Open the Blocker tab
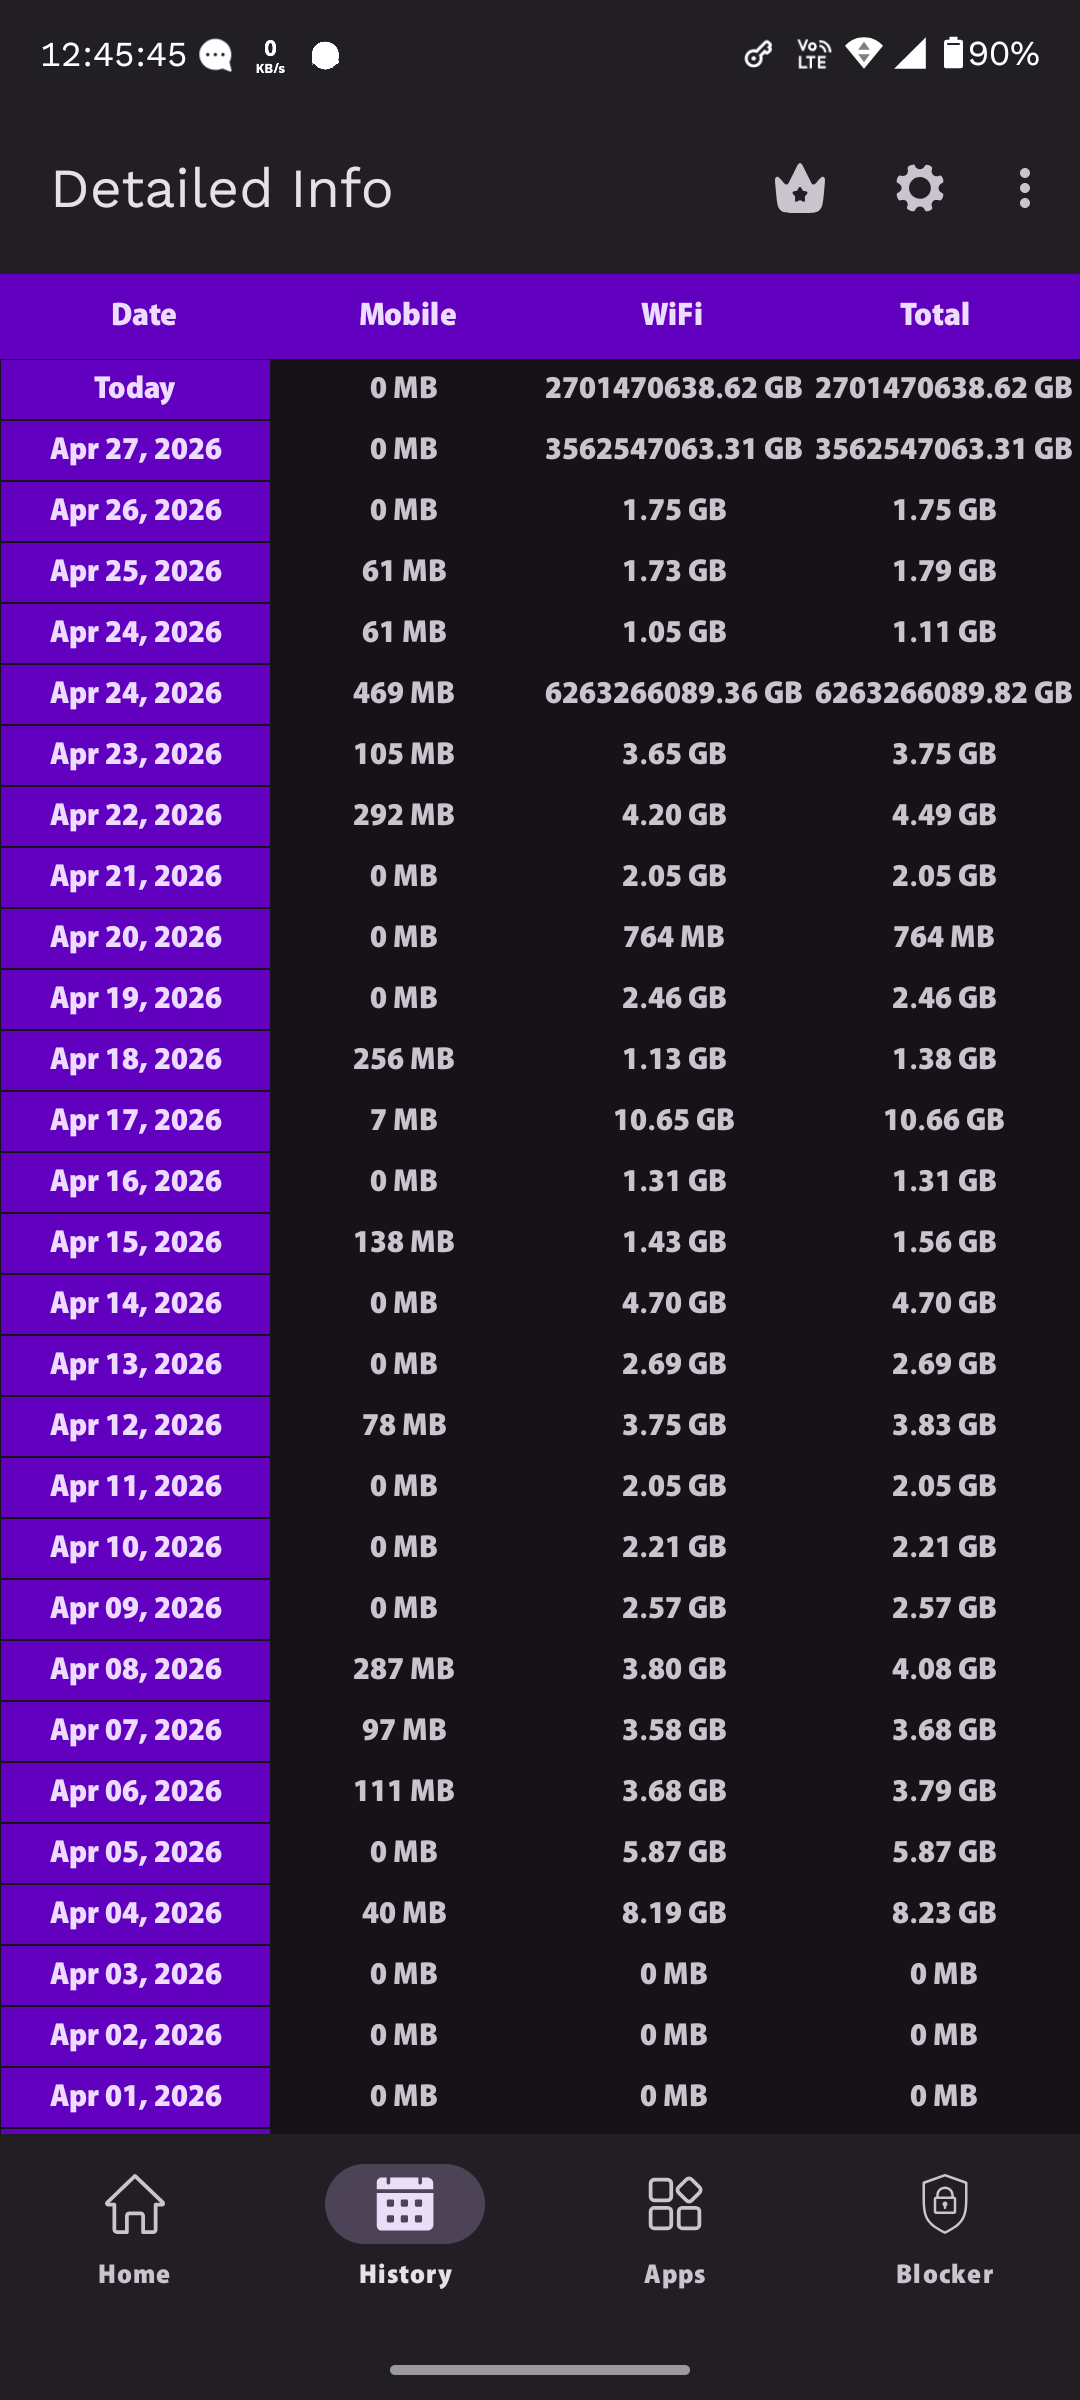 (945, 2230)
